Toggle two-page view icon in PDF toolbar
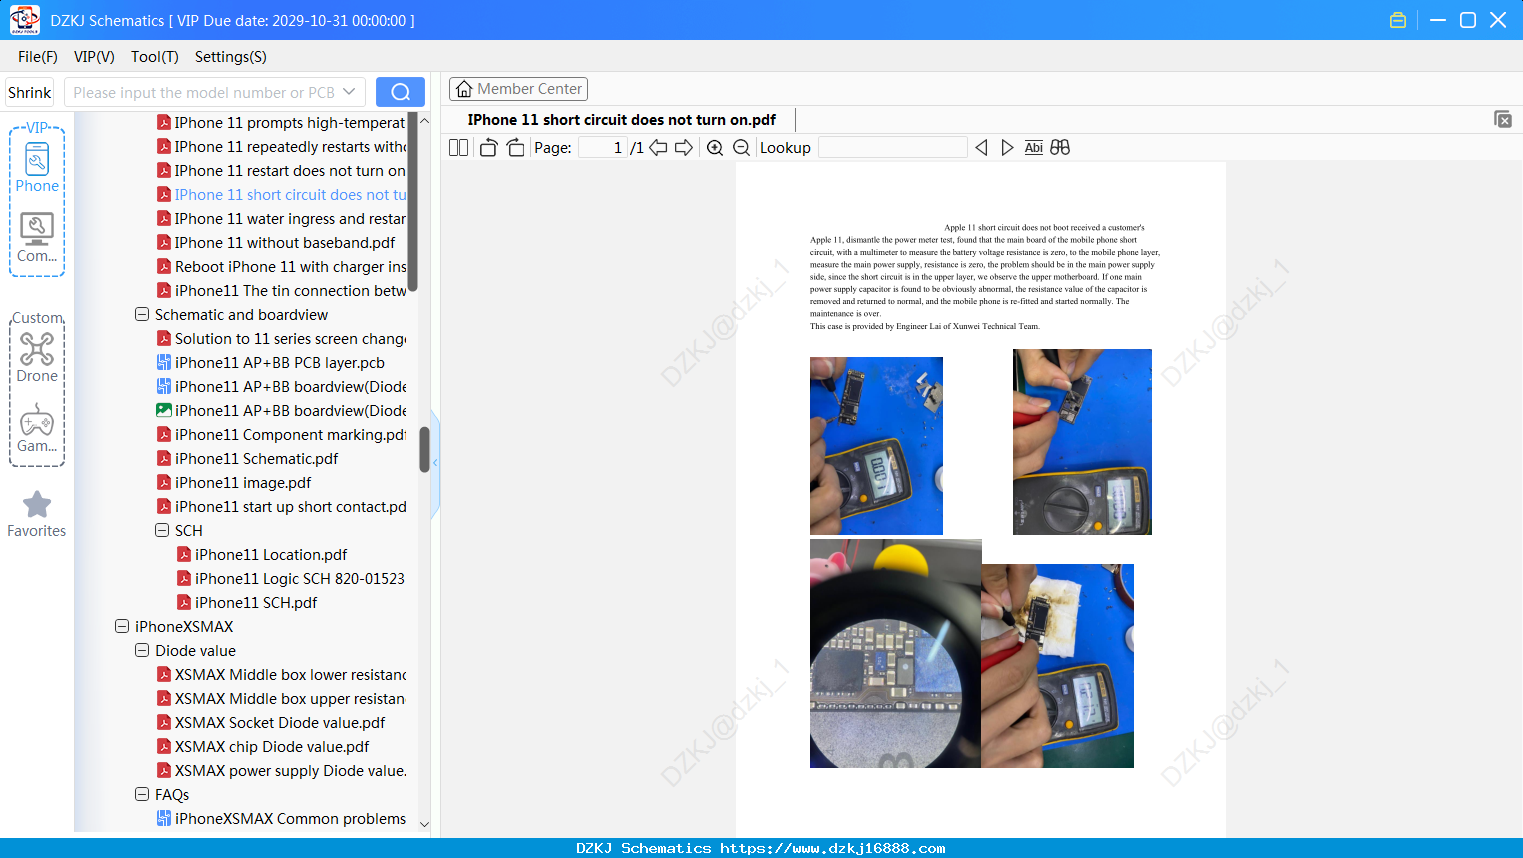This screenshot has width=1523, height=858. [x=458, y=147]
